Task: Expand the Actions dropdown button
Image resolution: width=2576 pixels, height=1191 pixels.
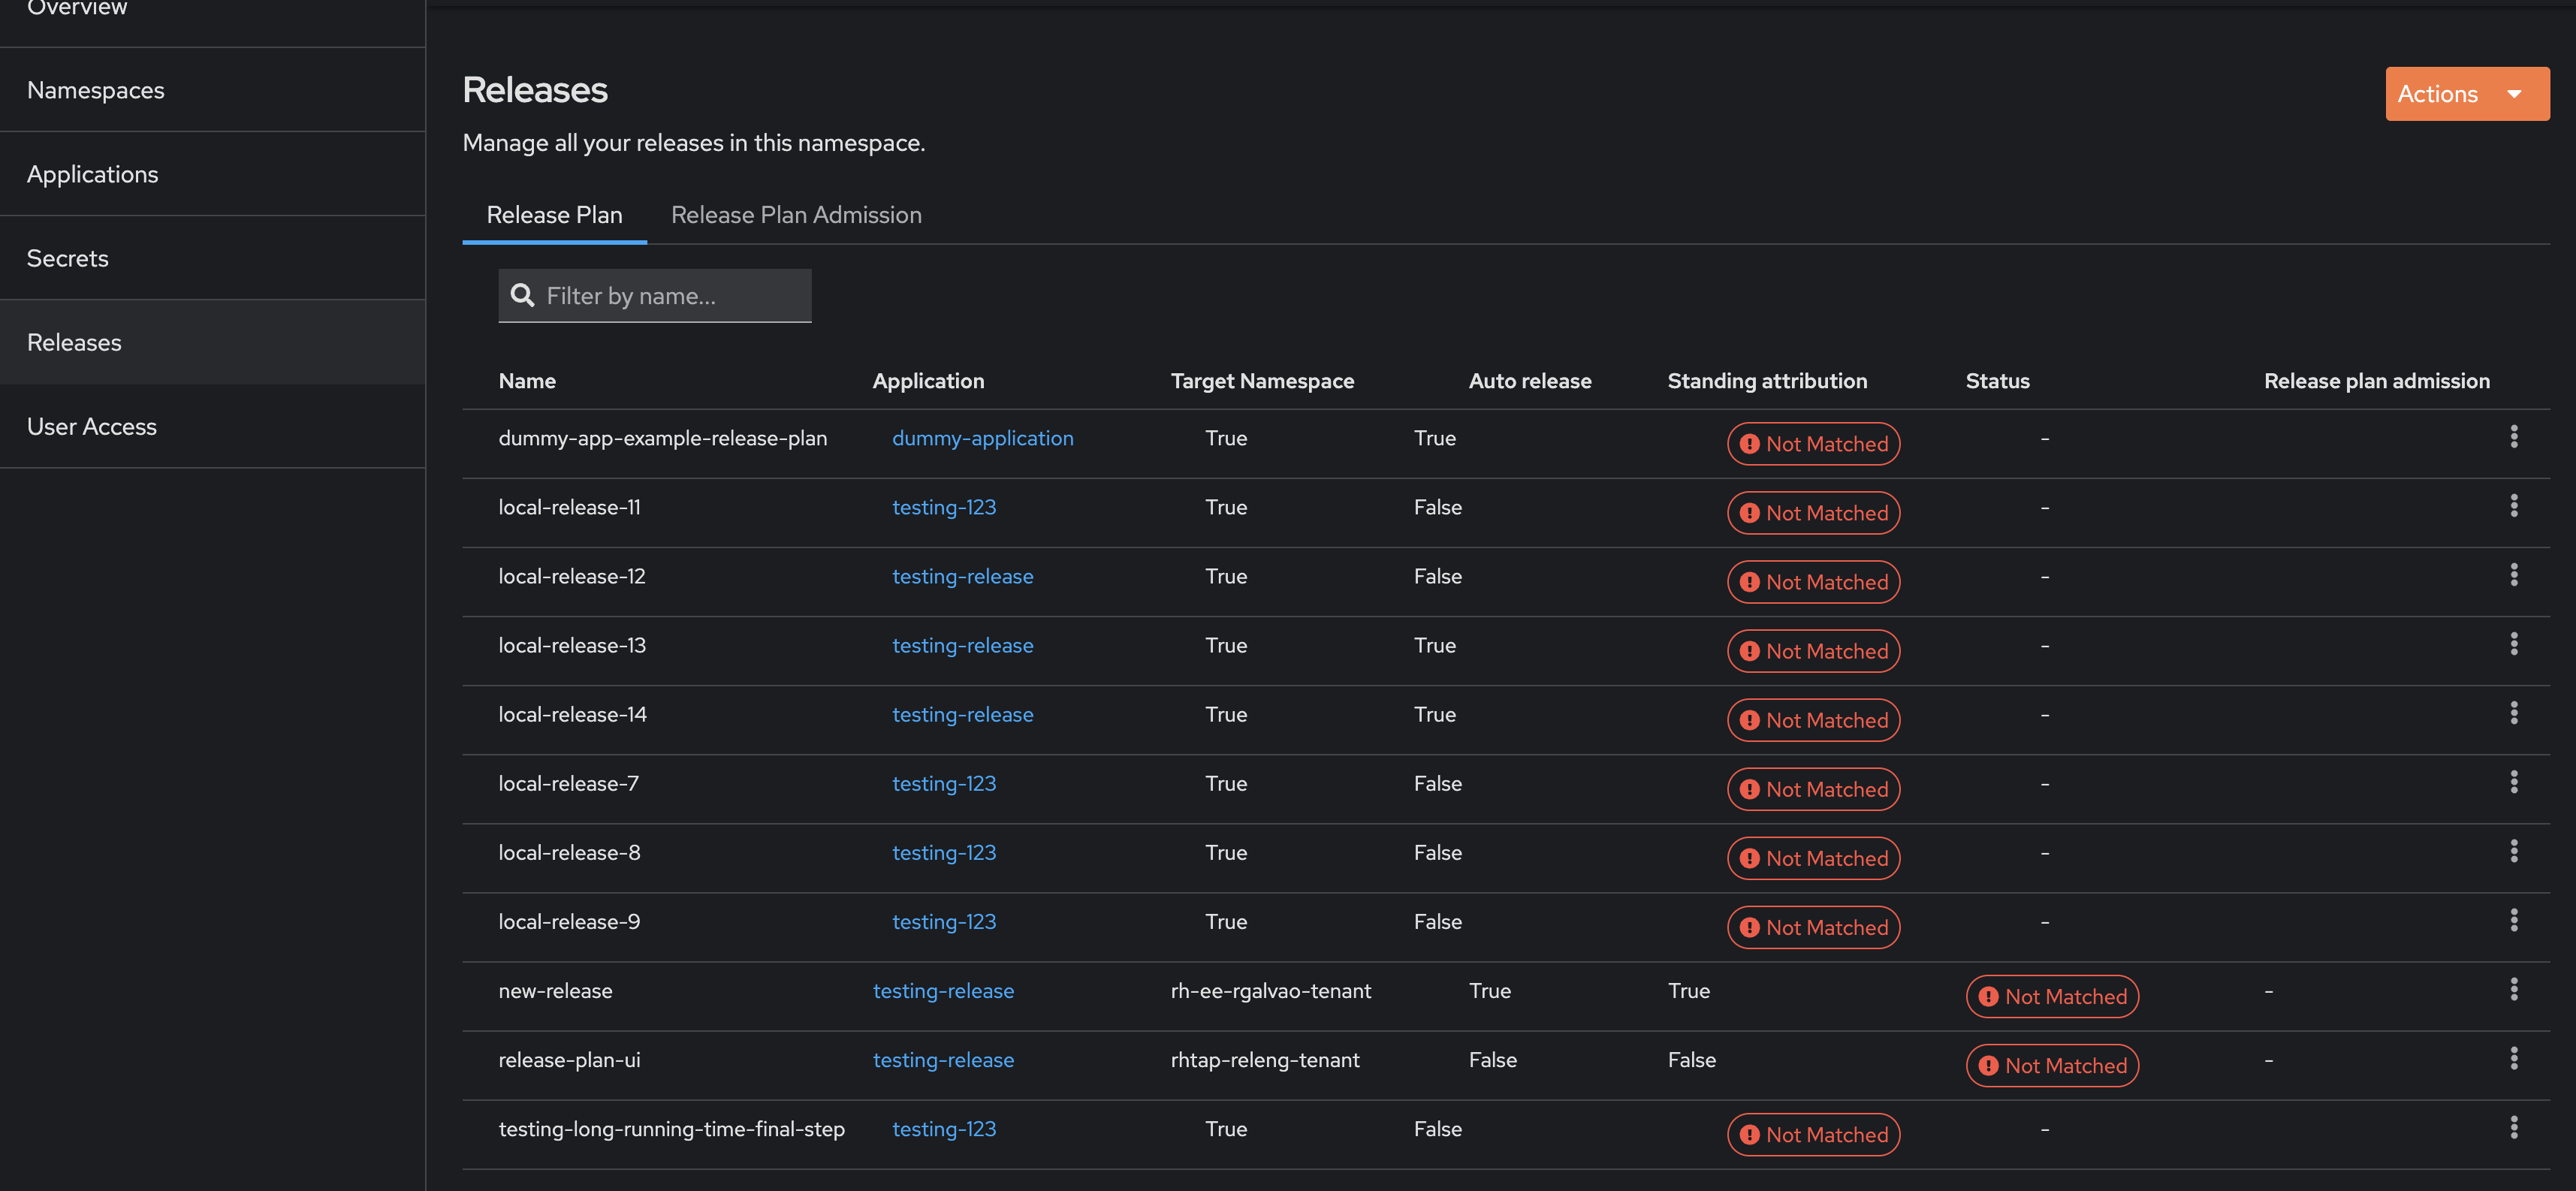Action: tap(2466, 94)
